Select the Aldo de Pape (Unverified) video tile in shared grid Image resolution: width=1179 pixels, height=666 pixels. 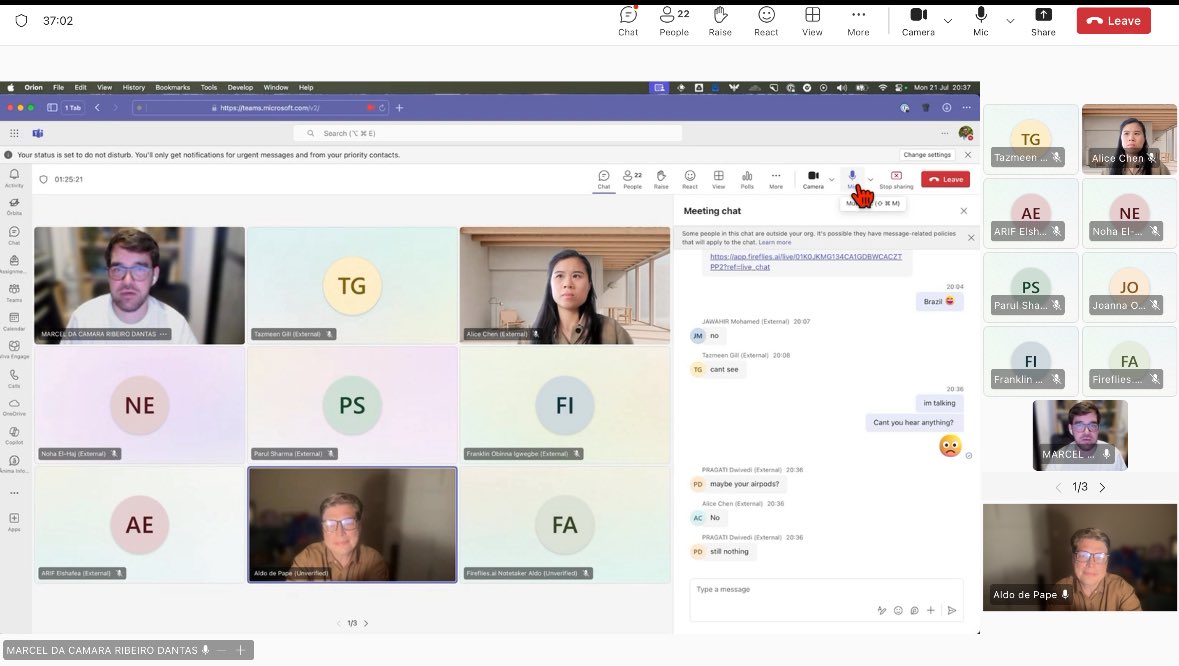[352, 525]
